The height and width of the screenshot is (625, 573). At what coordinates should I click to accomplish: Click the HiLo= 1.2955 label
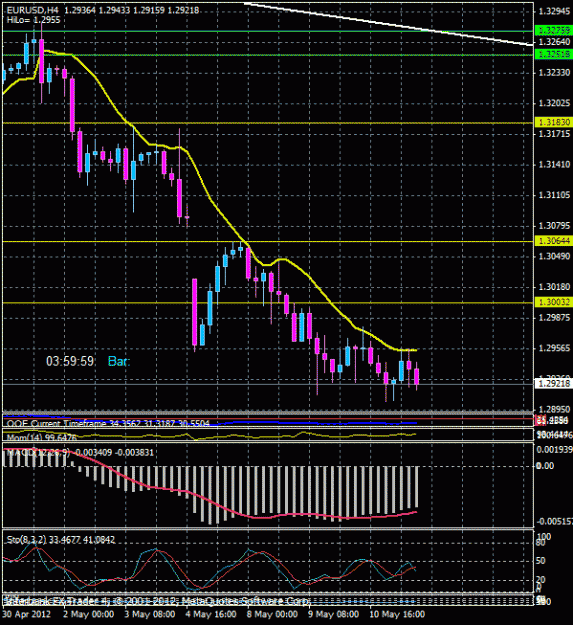click(33, 20)
